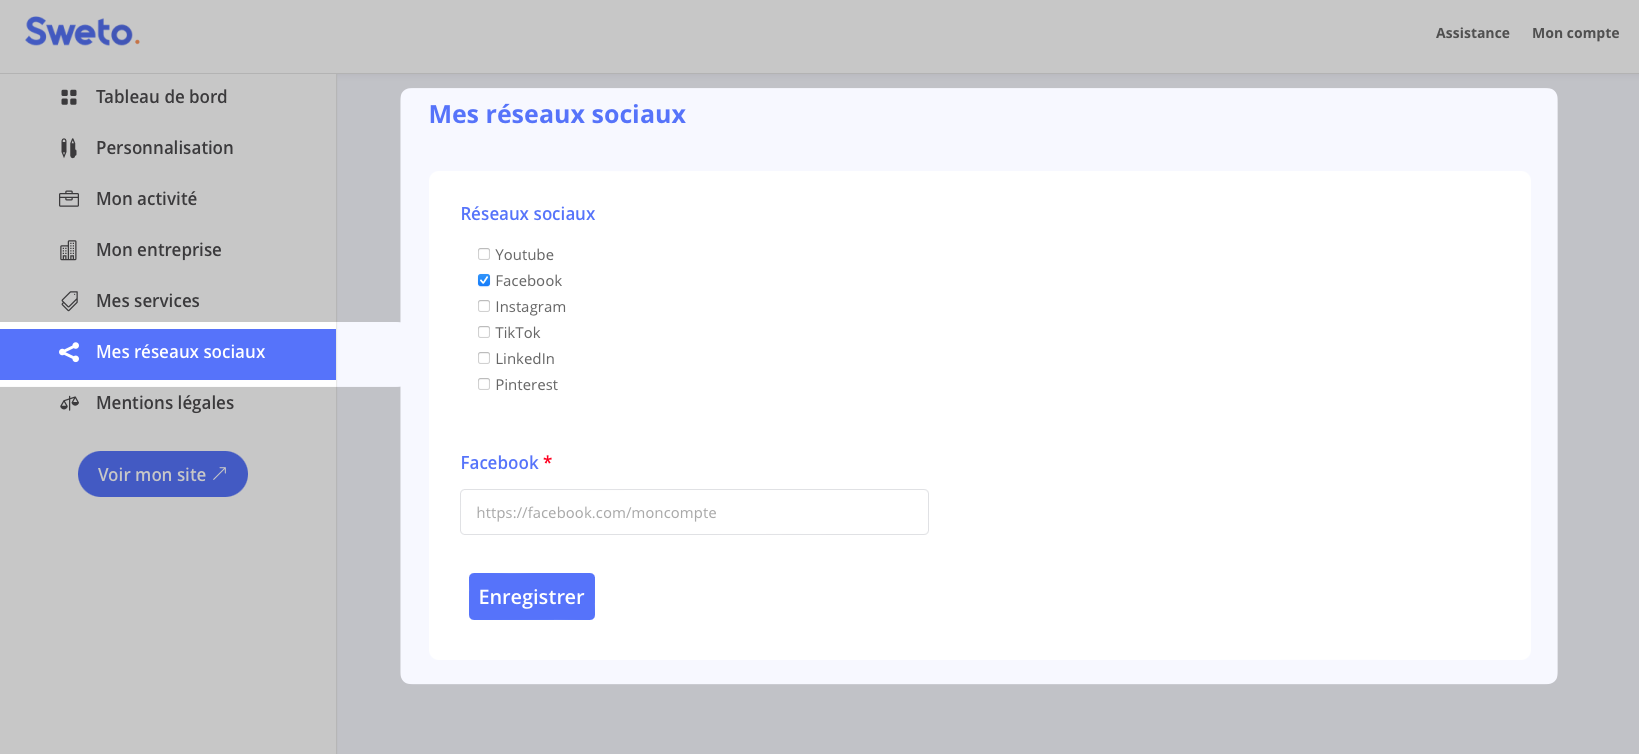Click the Mon entreprise building icon
The height and width of the screenshot is (754, 1639).
[x=69, y=250]
